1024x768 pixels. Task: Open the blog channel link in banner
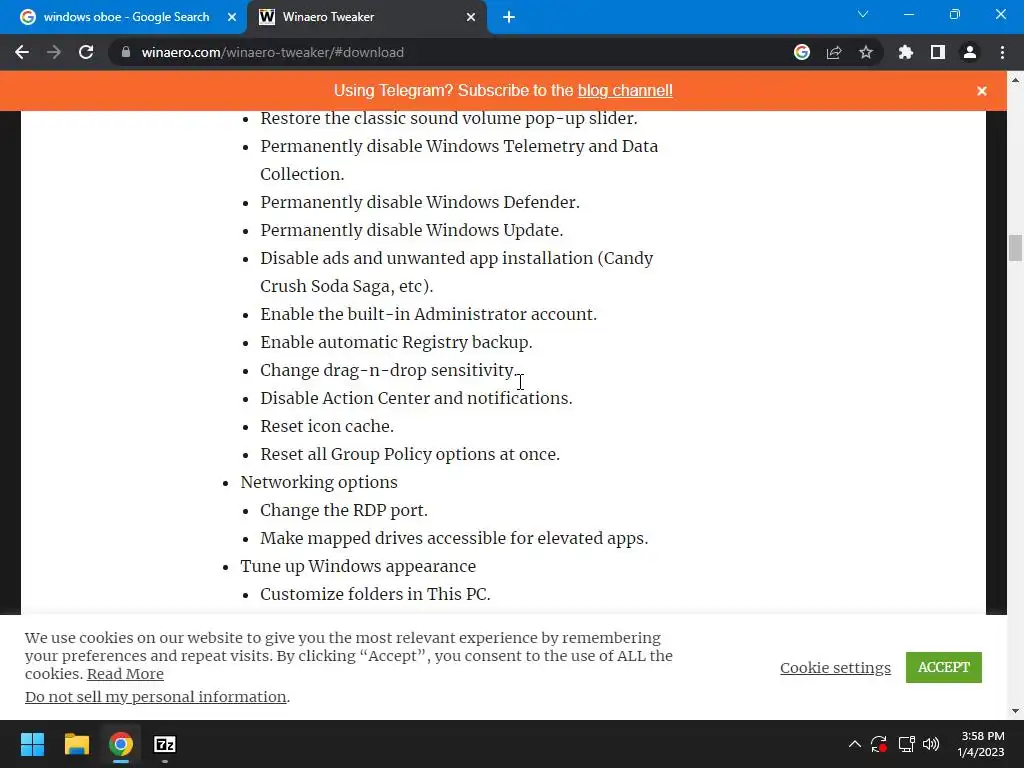pyautogui.click(x=625, y=91)
